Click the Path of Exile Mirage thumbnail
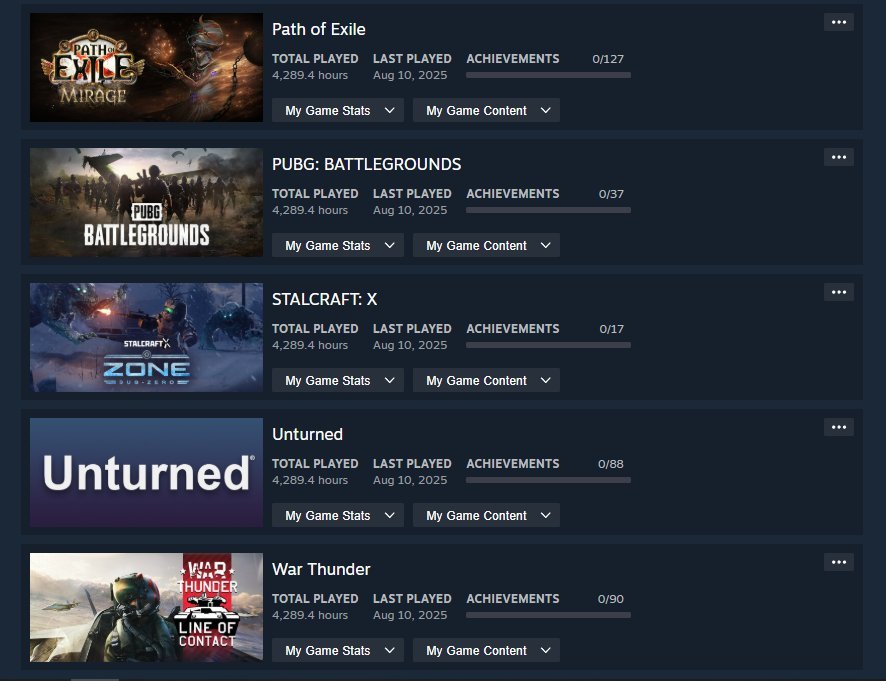 point(146,67)
